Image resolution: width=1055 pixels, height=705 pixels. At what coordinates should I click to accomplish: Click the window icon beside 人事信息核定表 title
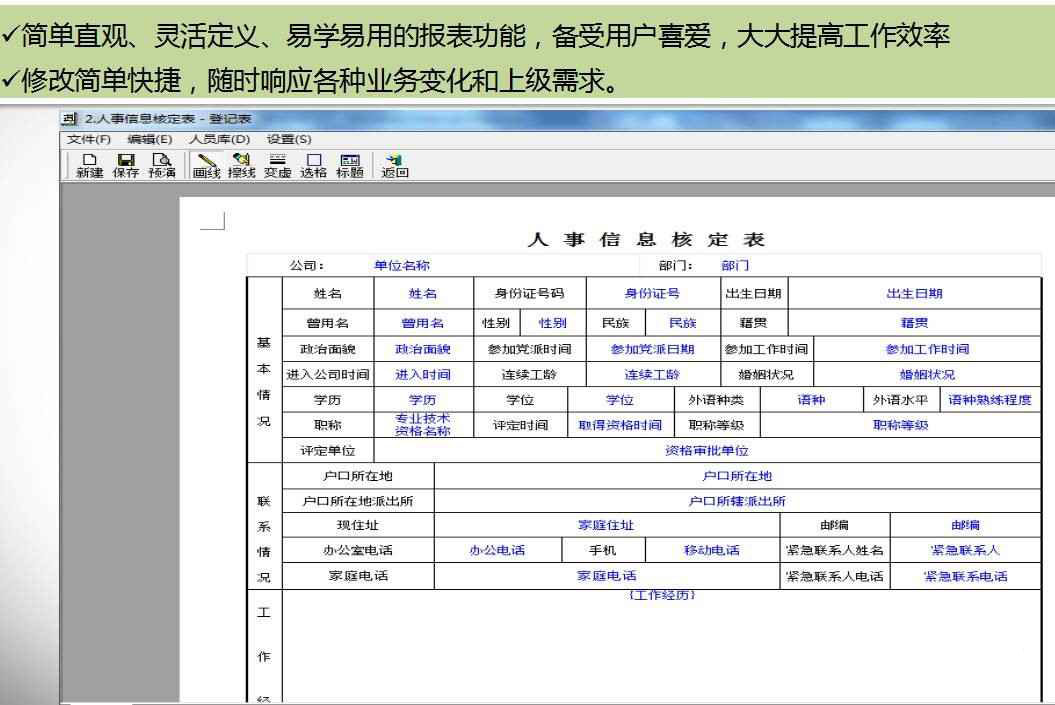coord(69,119)
